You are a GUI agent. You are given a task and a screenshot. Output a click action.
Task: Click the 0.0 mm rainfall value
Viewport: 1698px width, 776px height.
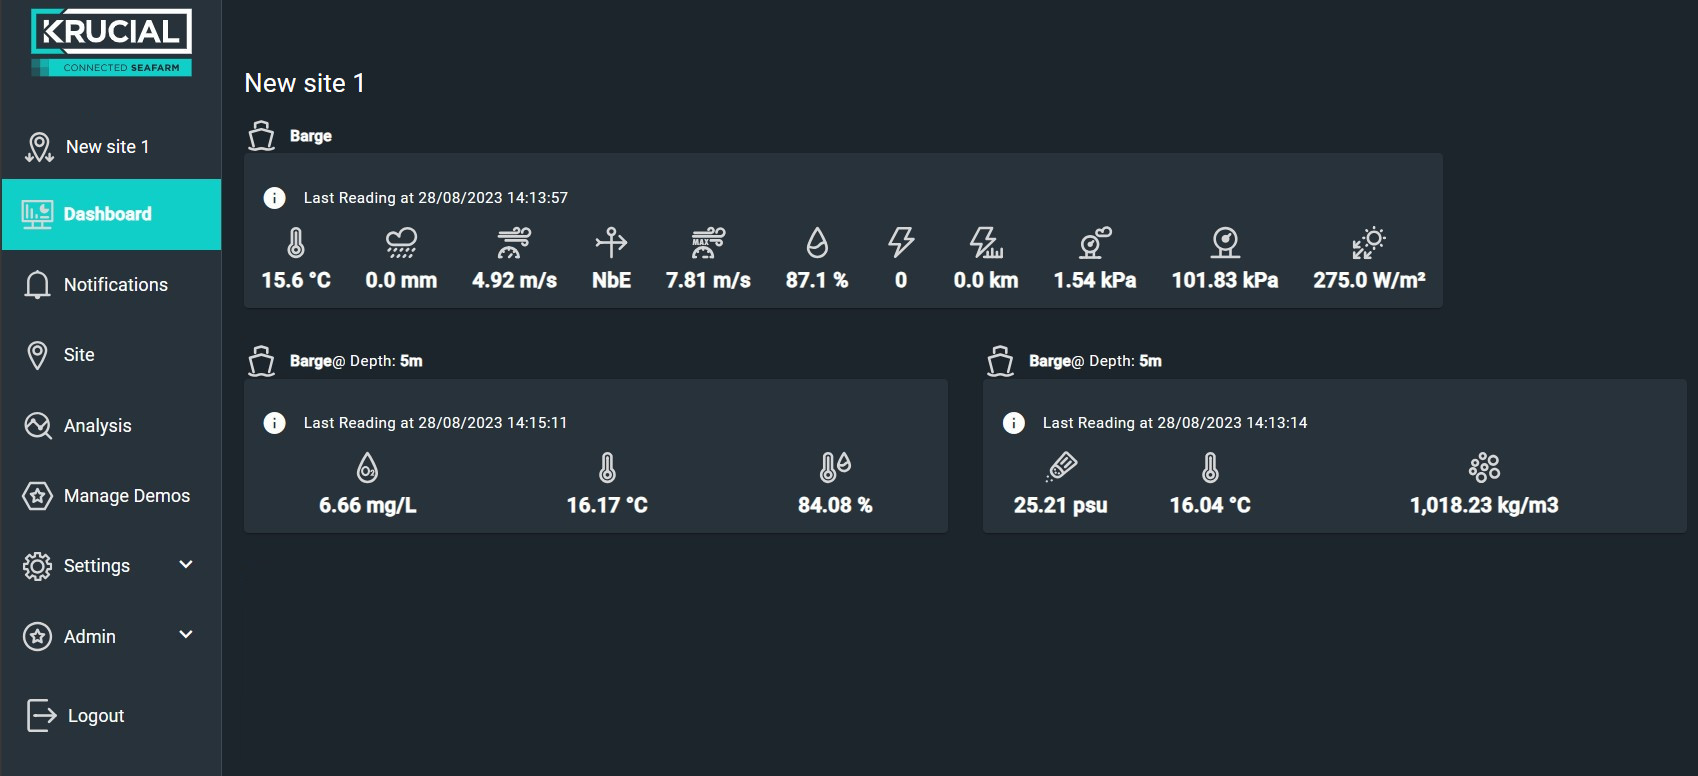pos(401,281)
